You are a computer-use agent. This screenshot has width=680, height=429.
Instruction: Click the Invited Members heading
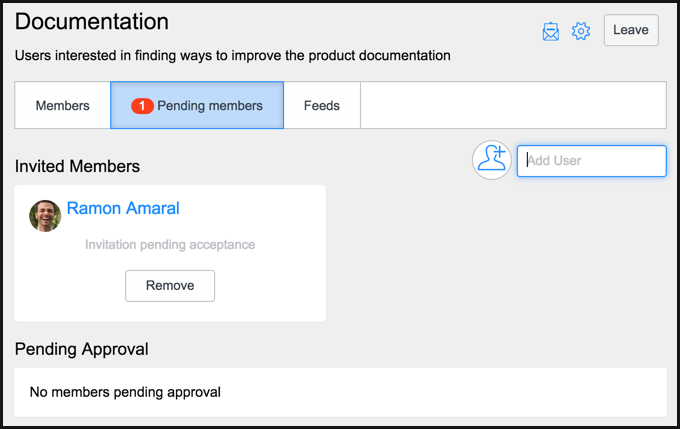(x=77, y=166)
